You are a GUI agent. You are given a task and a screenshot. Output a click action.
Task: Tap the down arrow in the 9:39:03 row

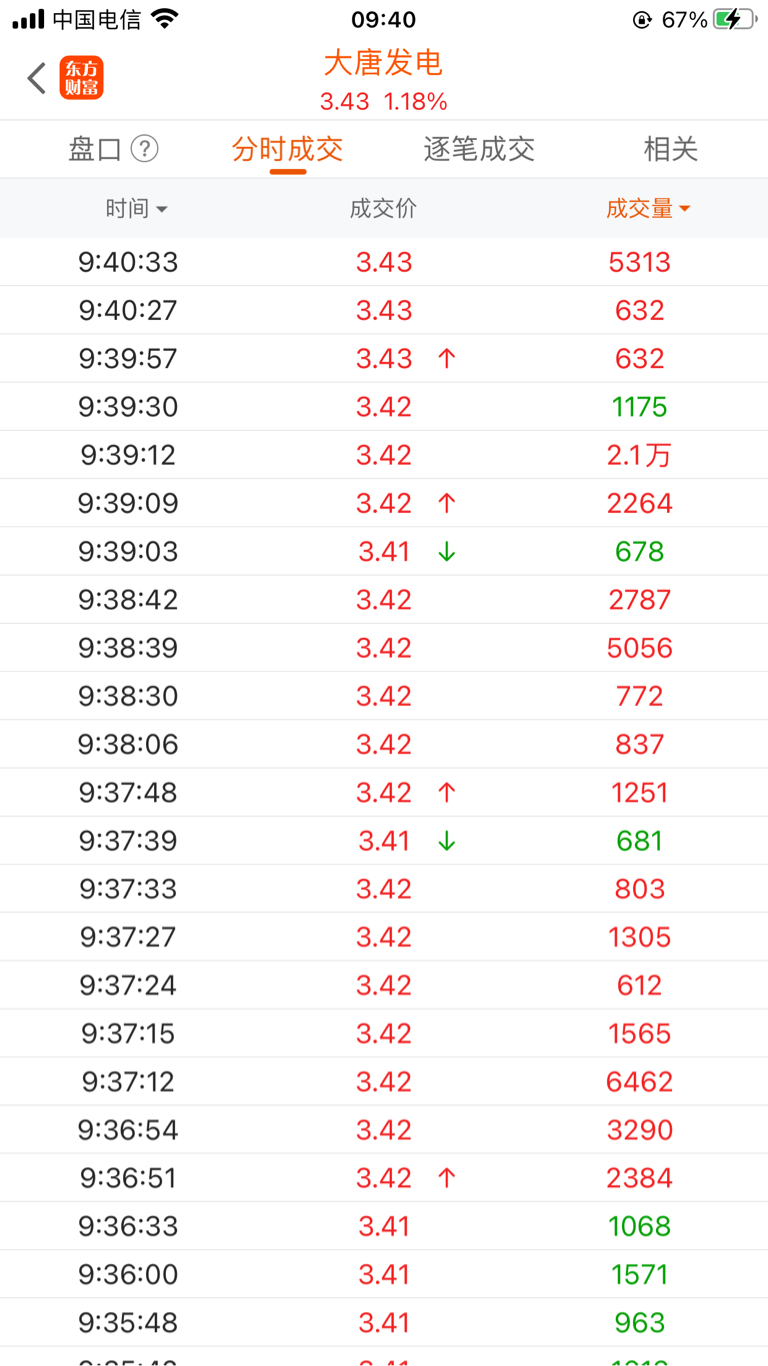pos(447,551)
